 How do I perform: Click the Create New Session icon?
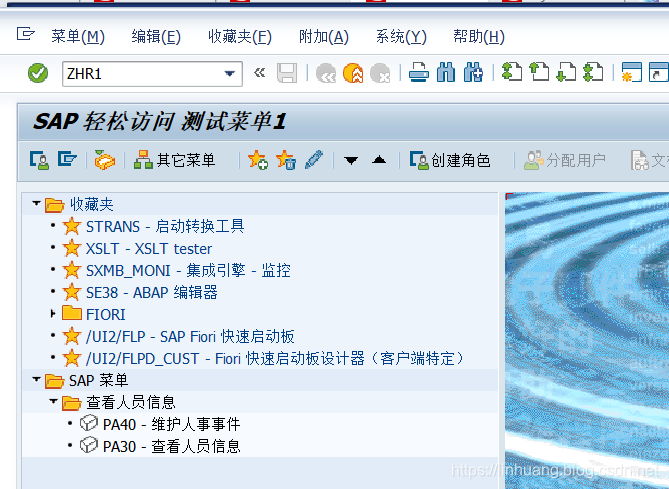click(631, 72)
